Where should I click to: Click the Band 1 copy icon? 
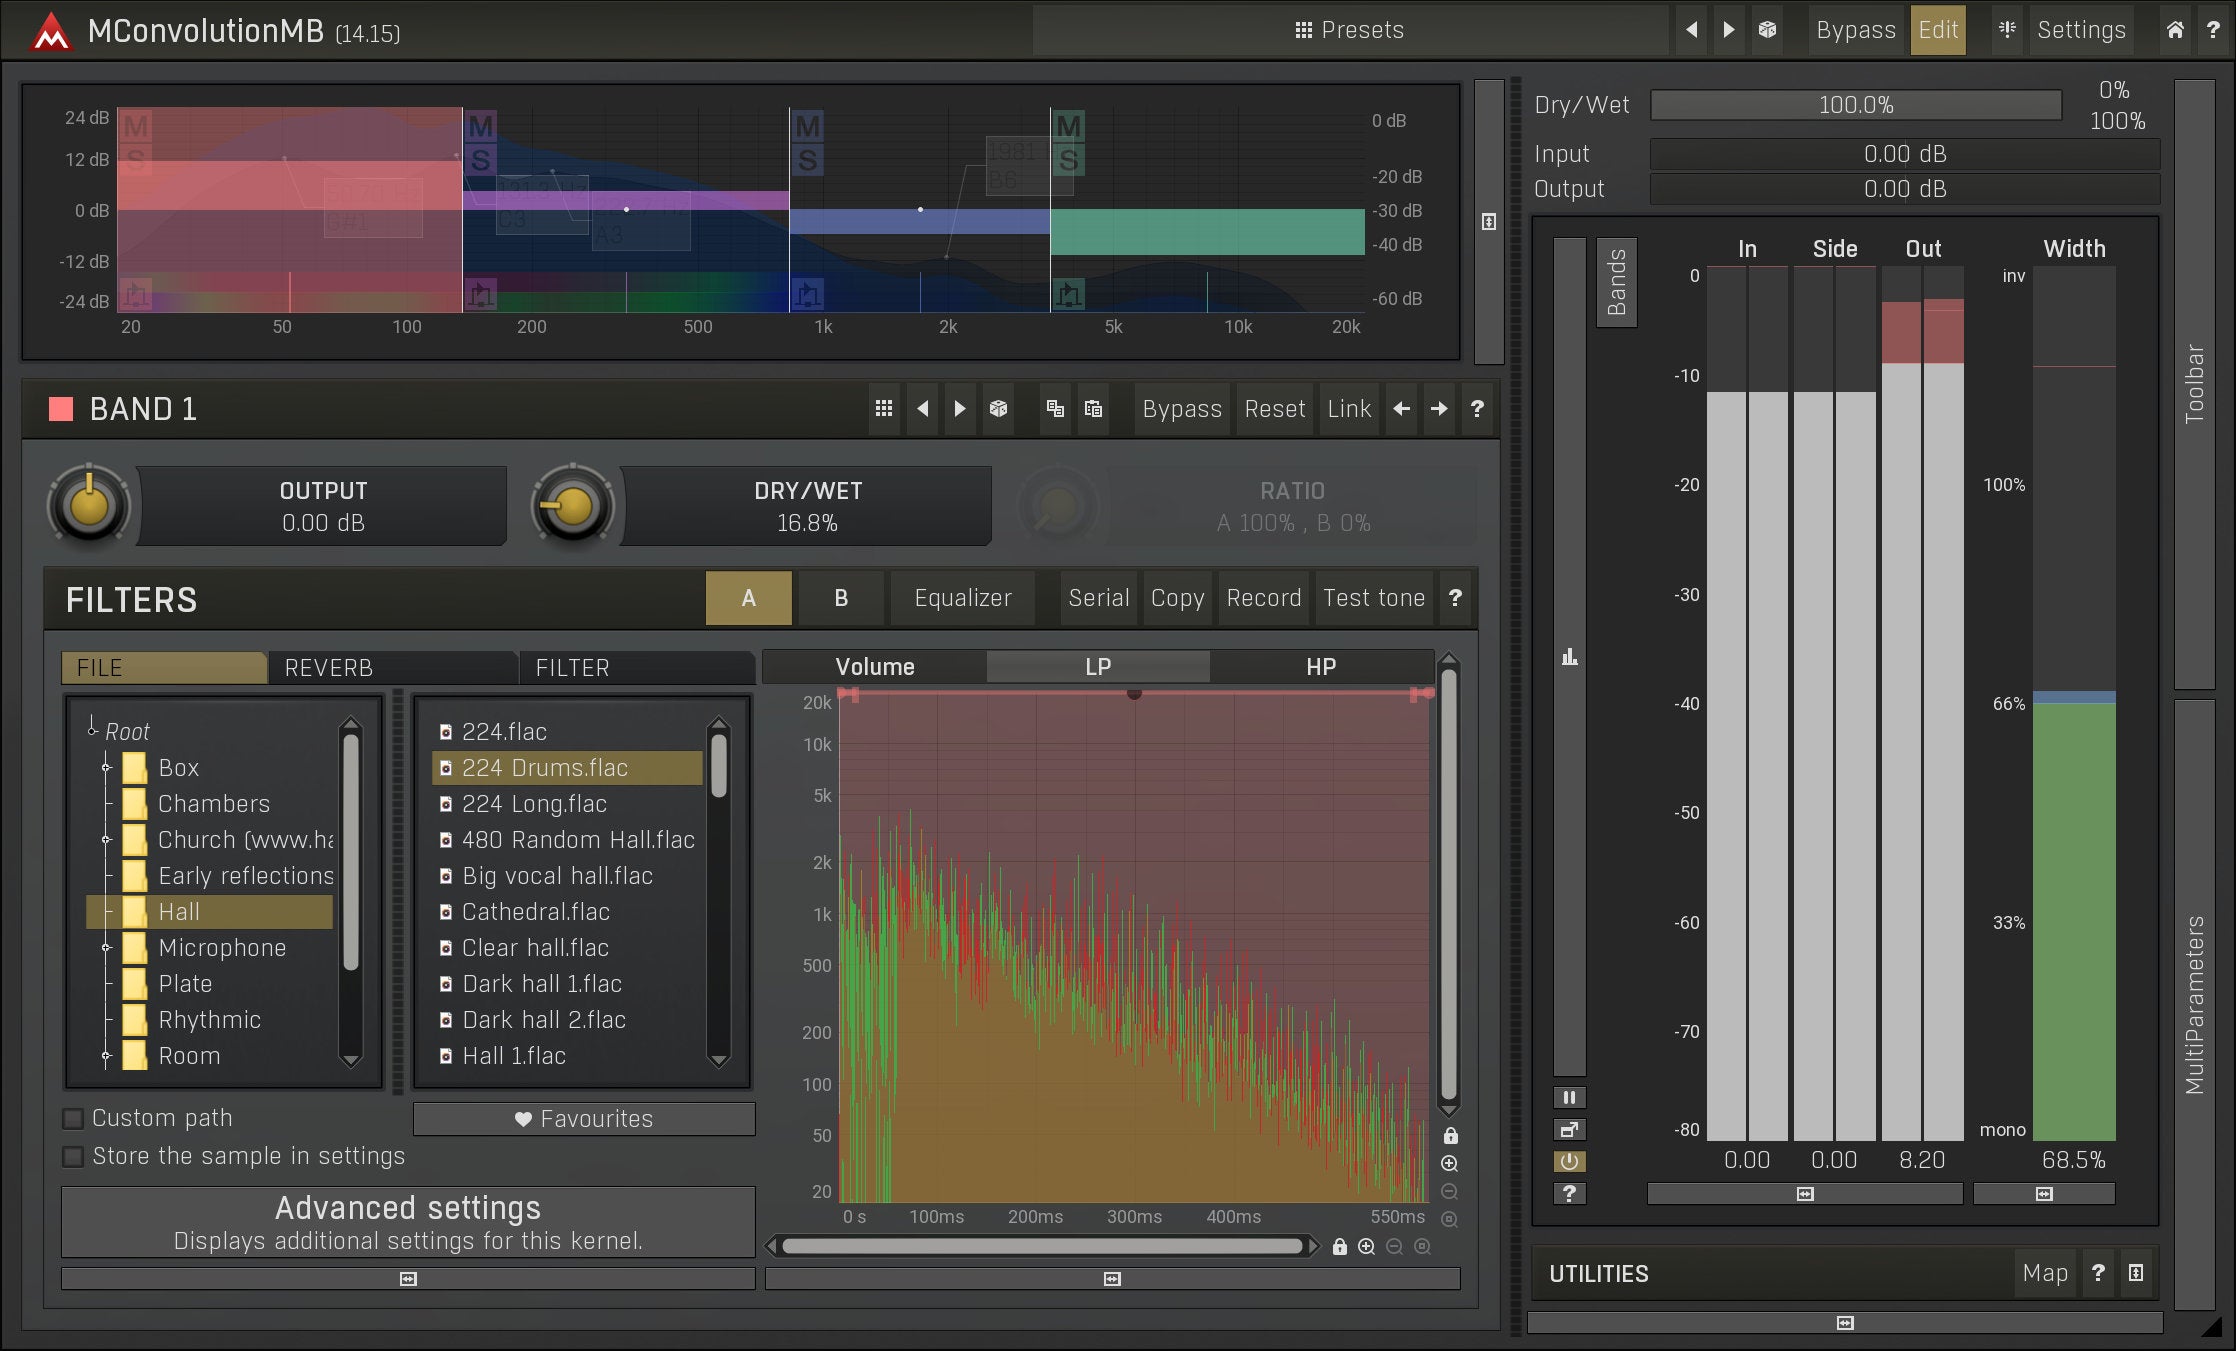1055,409
